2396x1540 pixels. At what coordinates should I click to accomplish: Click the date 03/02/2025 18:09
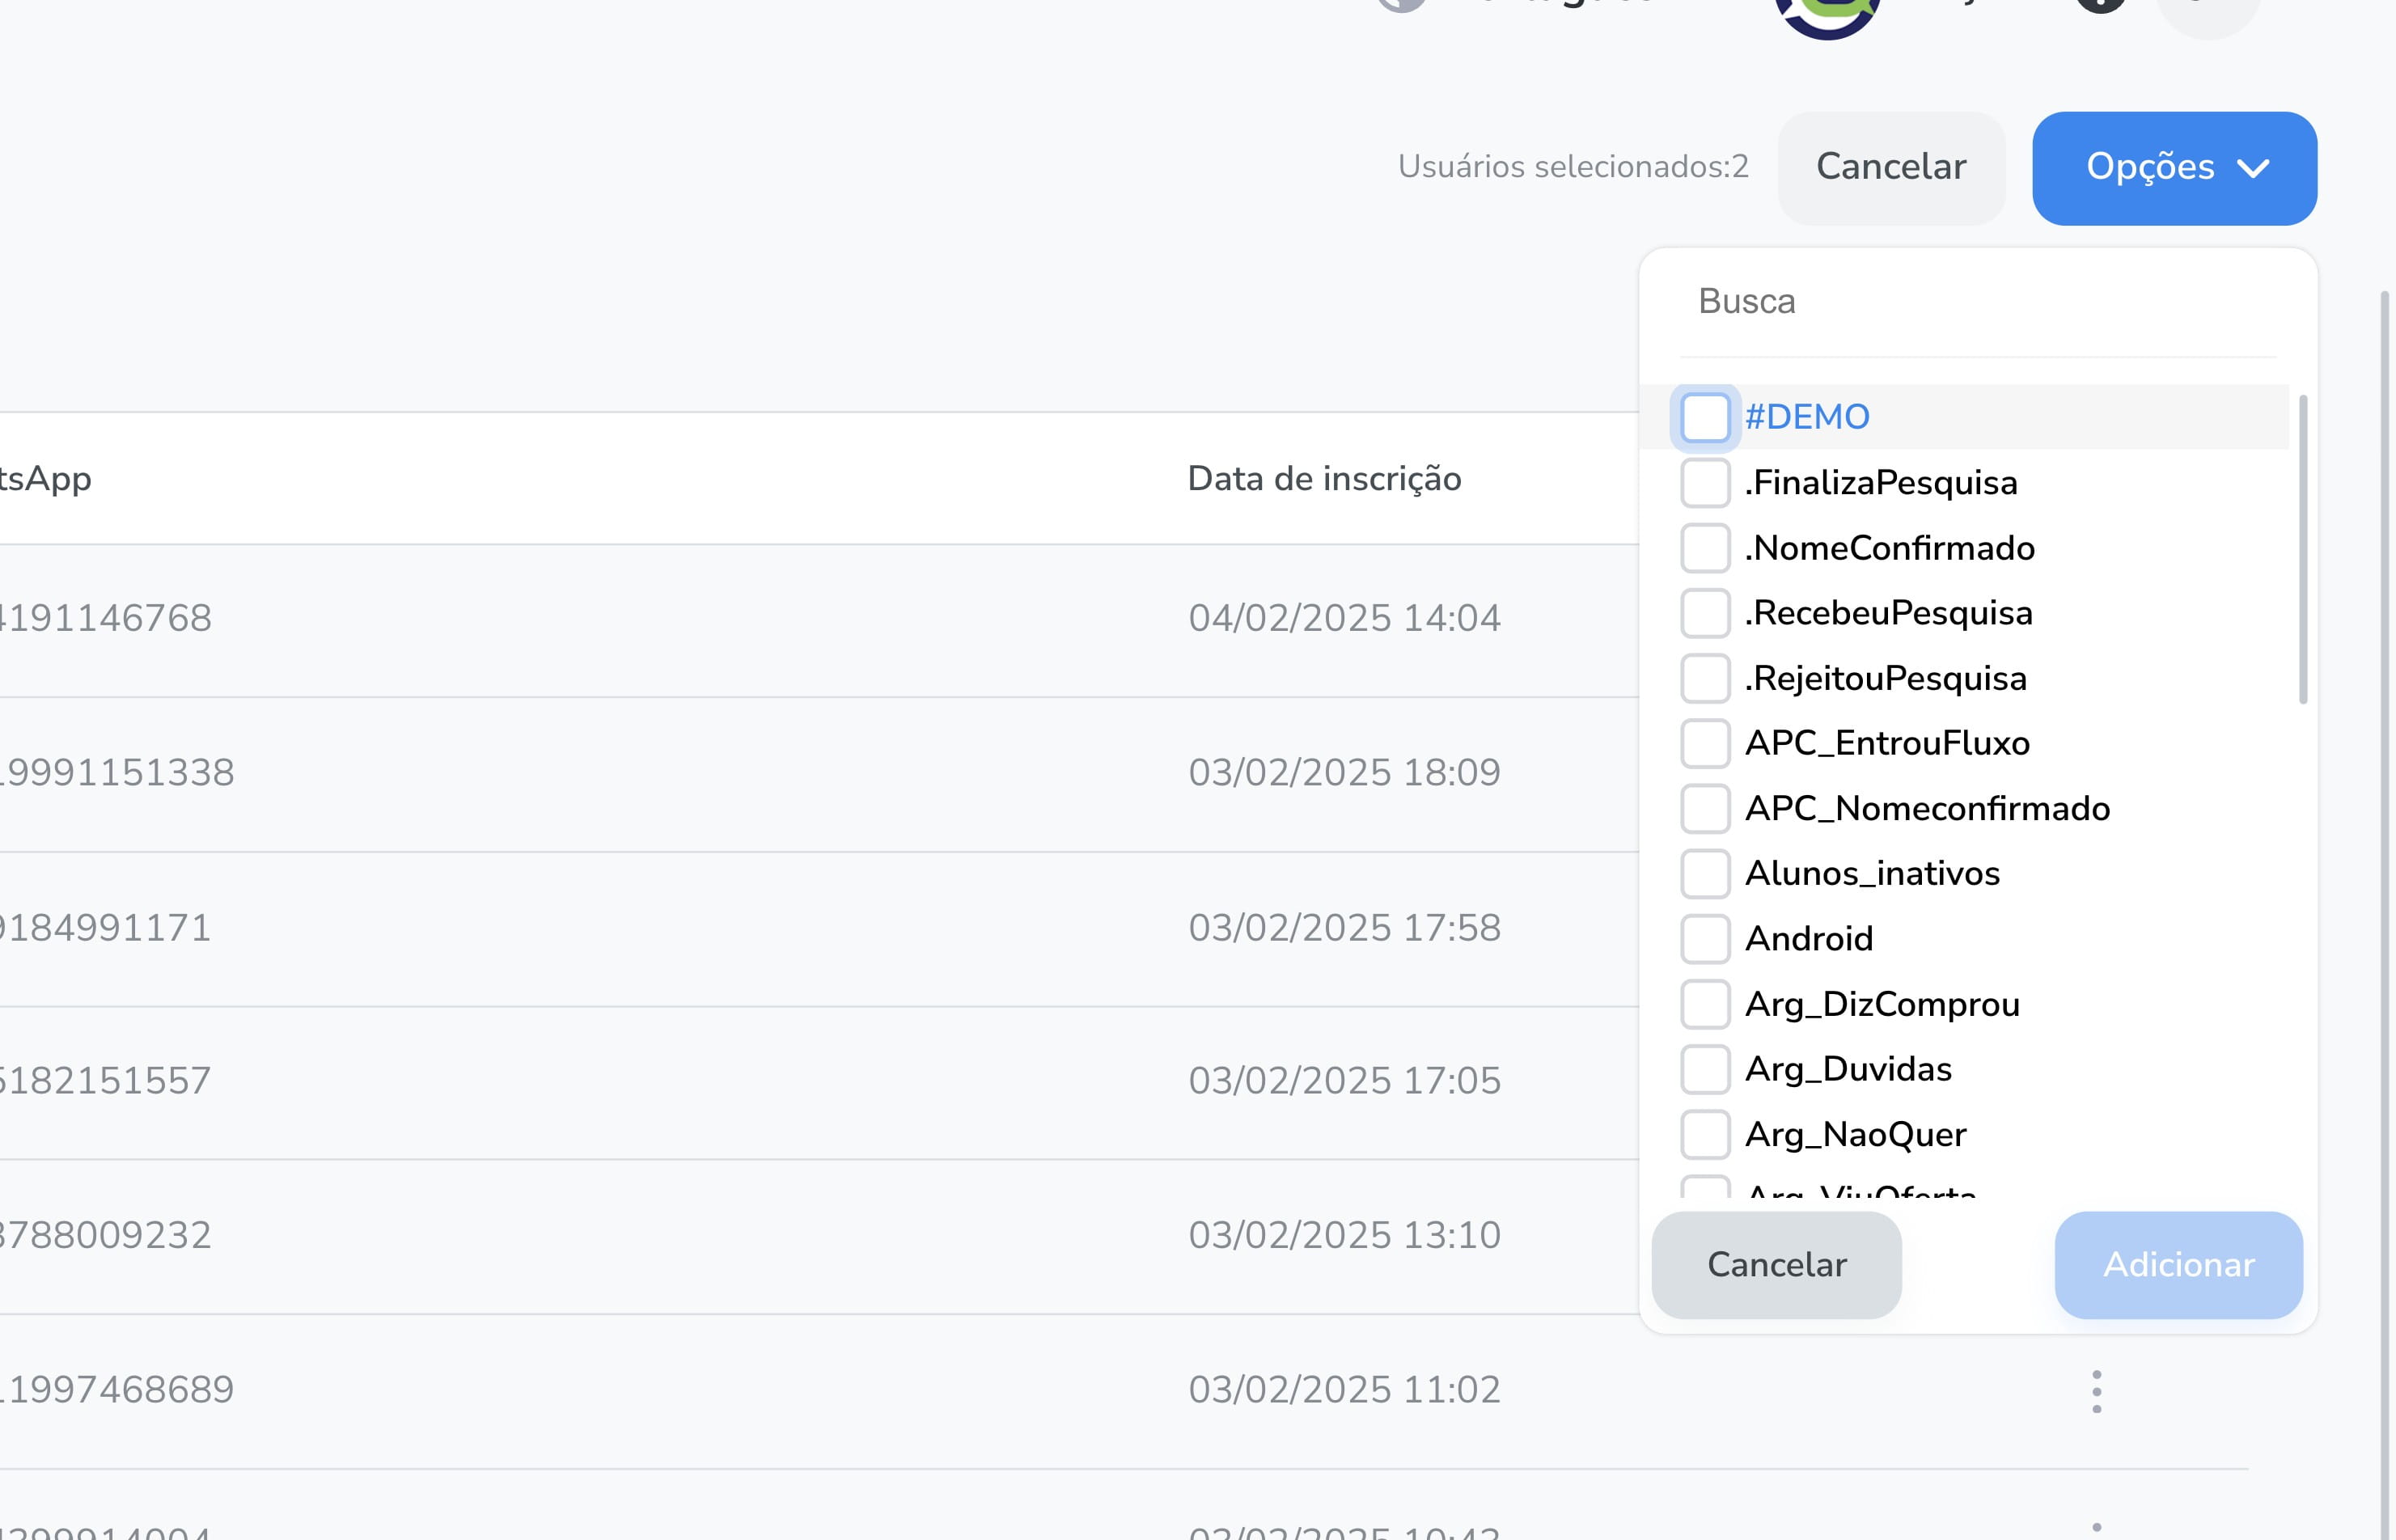click(x=1344, y=773)
